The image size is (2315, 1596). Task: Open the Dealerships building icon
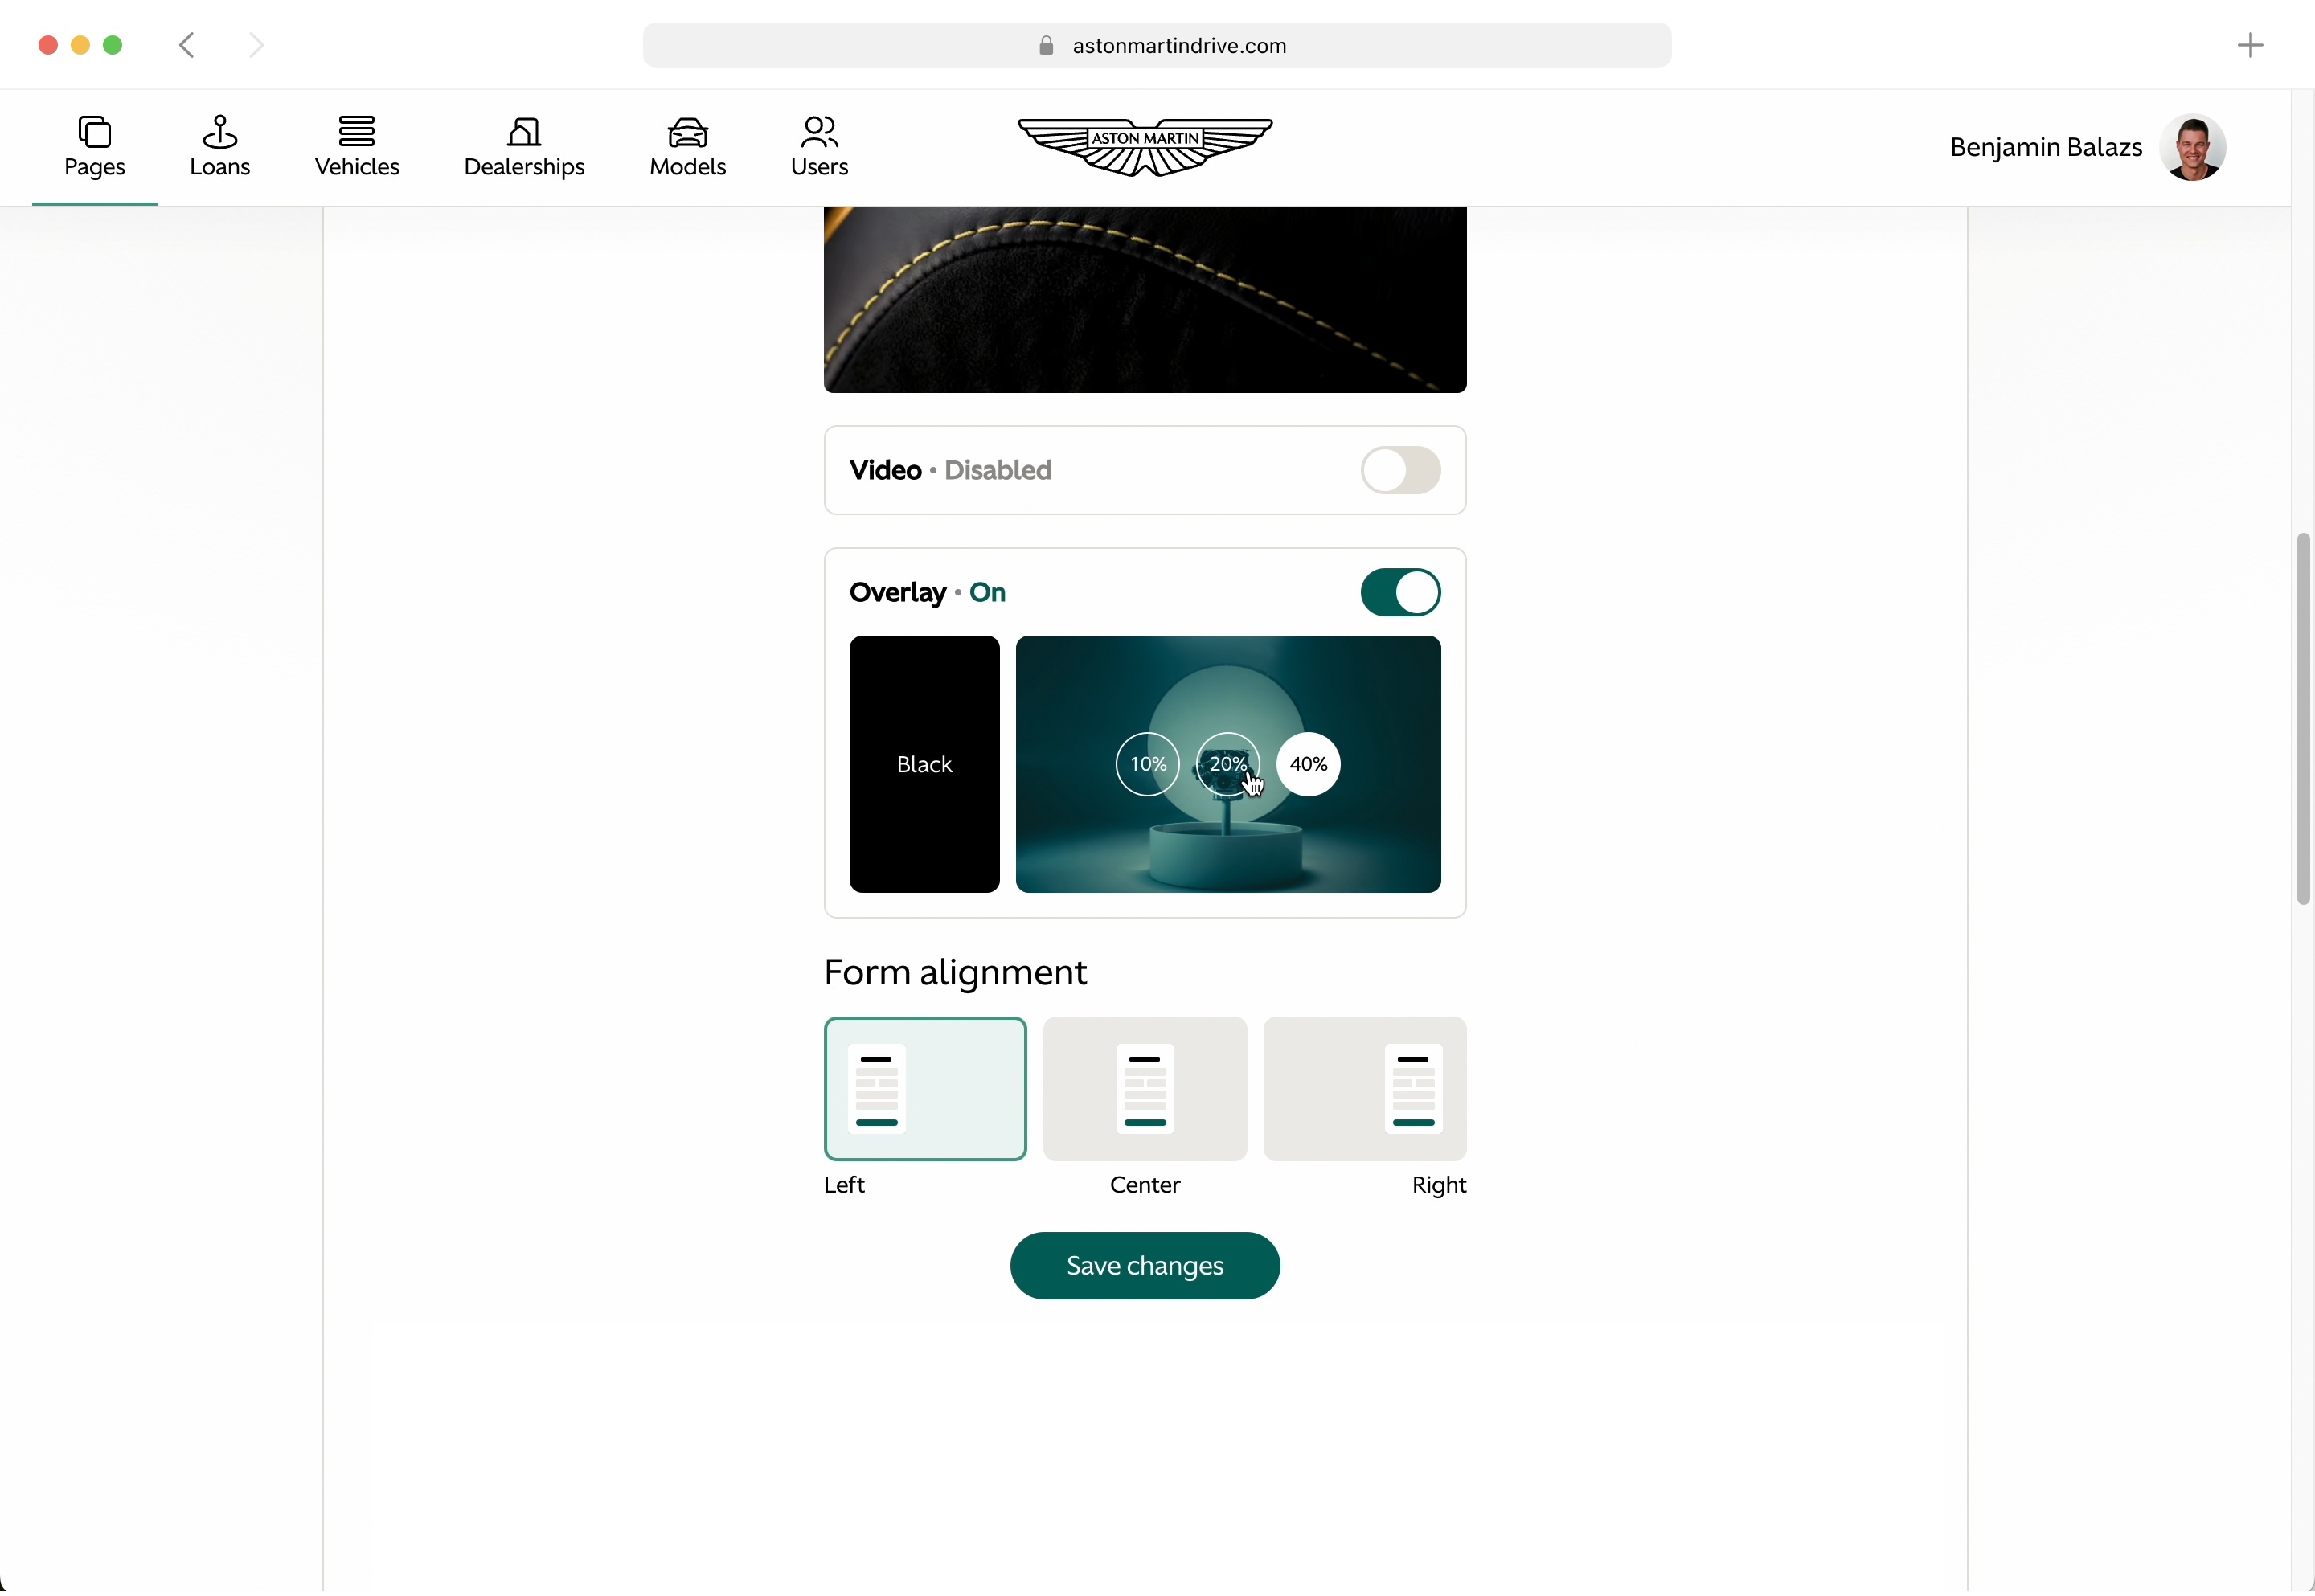point(524,133)
